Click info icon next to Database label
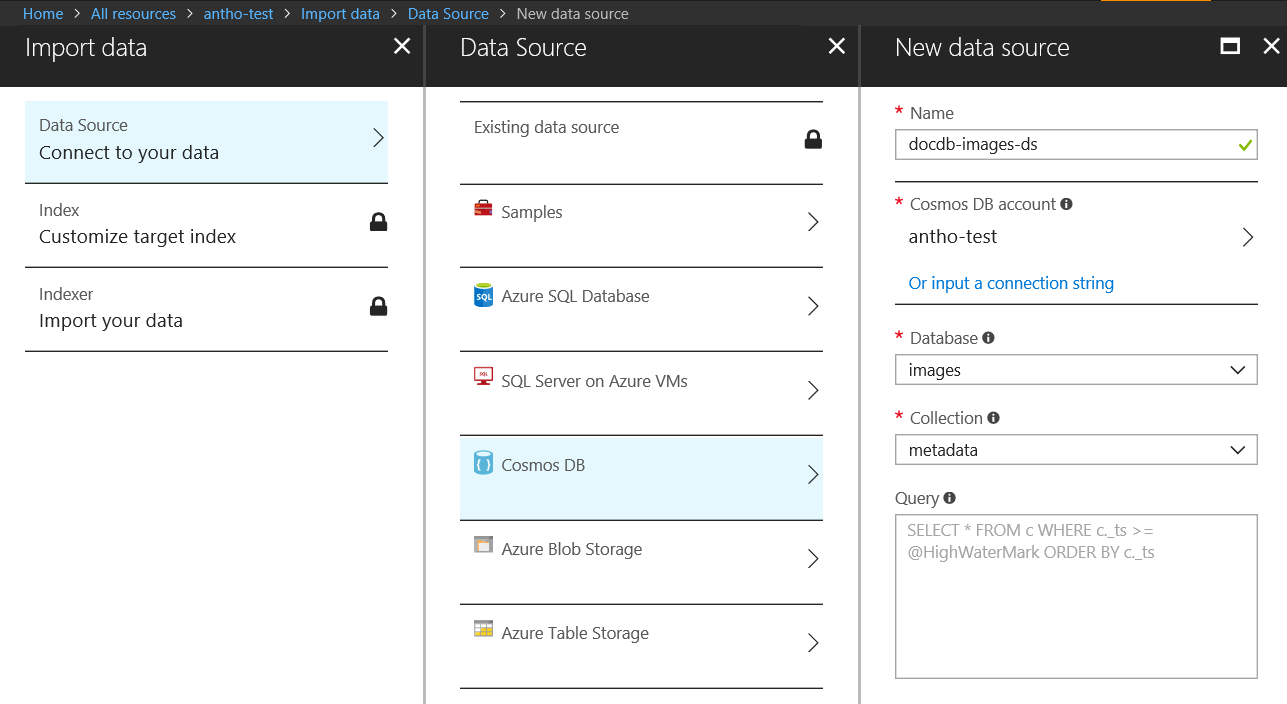Image resolution: width=1287 pixels, height=704 pixels. (988, 338)
